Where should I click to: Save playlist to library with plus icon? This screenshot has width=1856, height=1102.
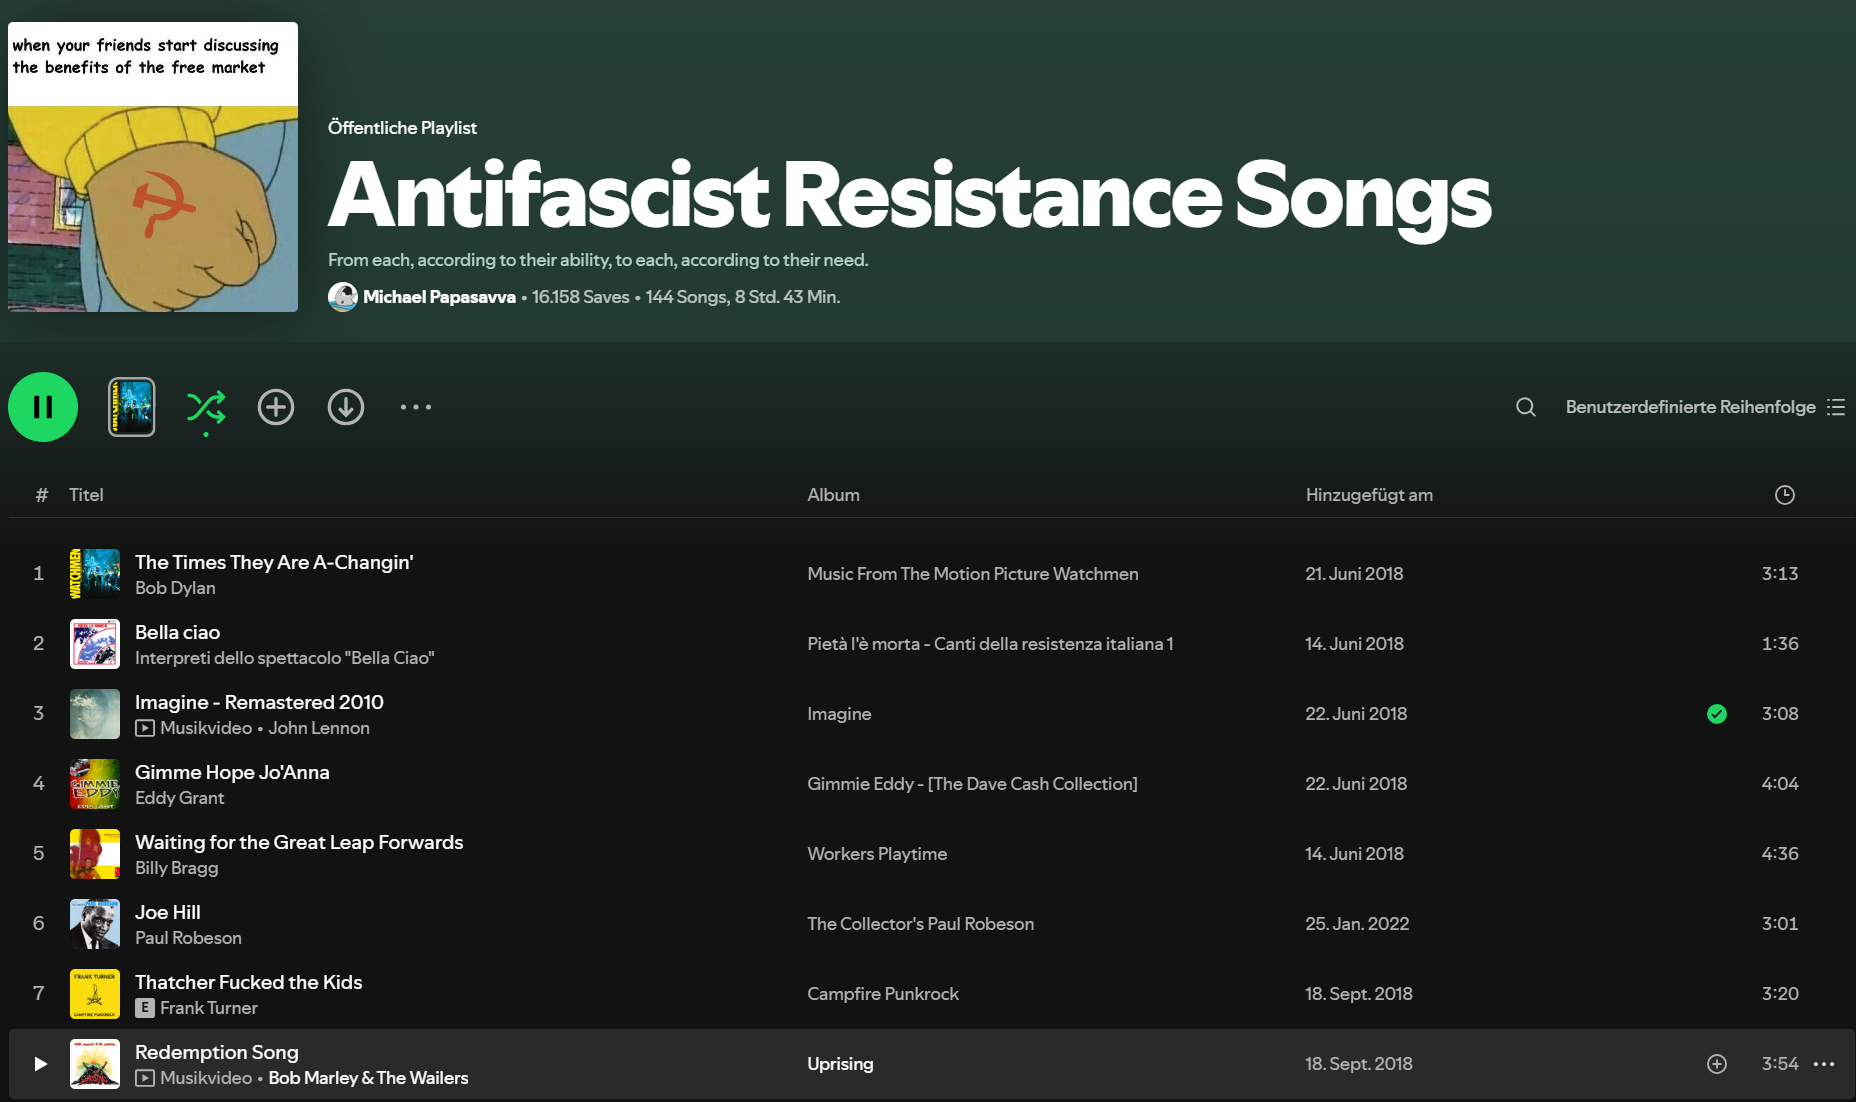[276, 407]
